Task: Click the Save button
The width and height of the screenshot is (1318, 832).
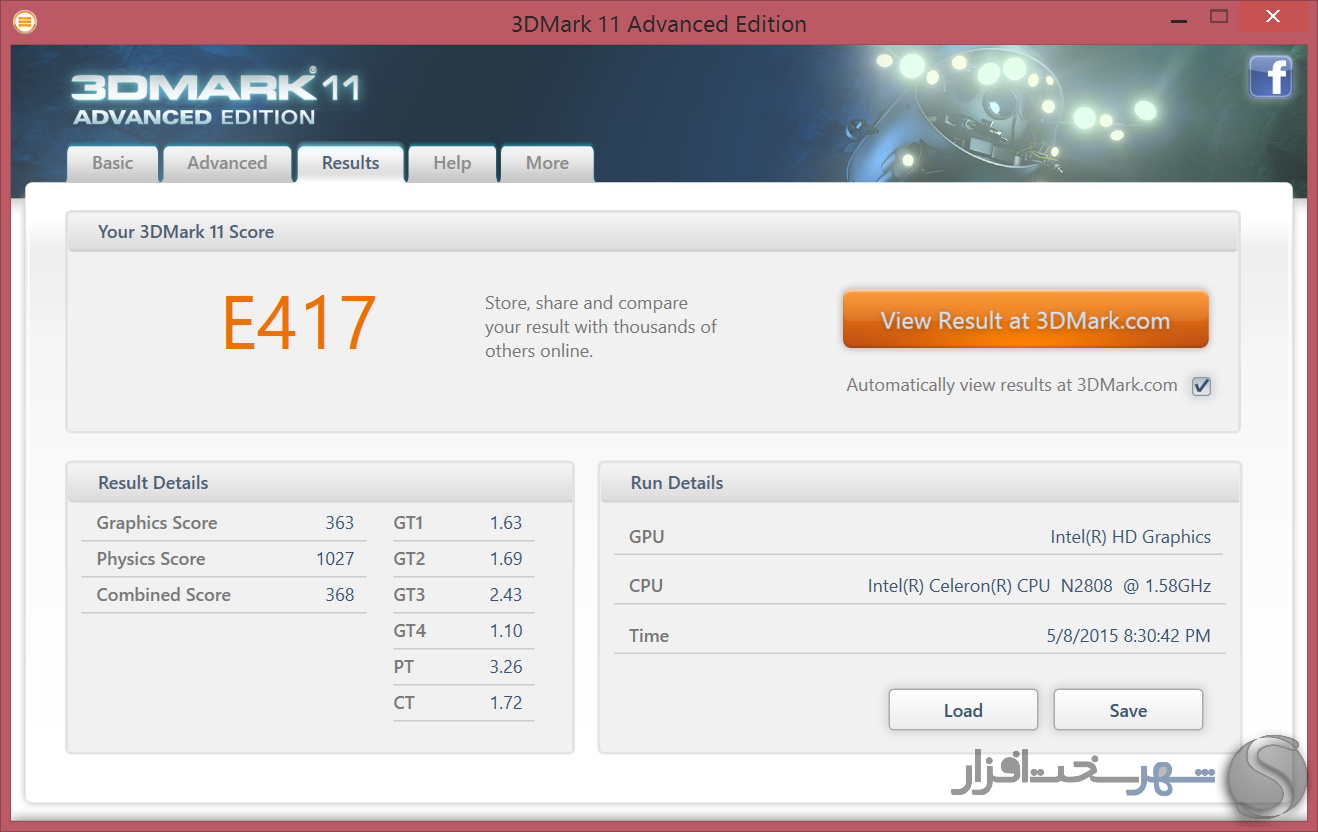Action: pos(1128,710)
